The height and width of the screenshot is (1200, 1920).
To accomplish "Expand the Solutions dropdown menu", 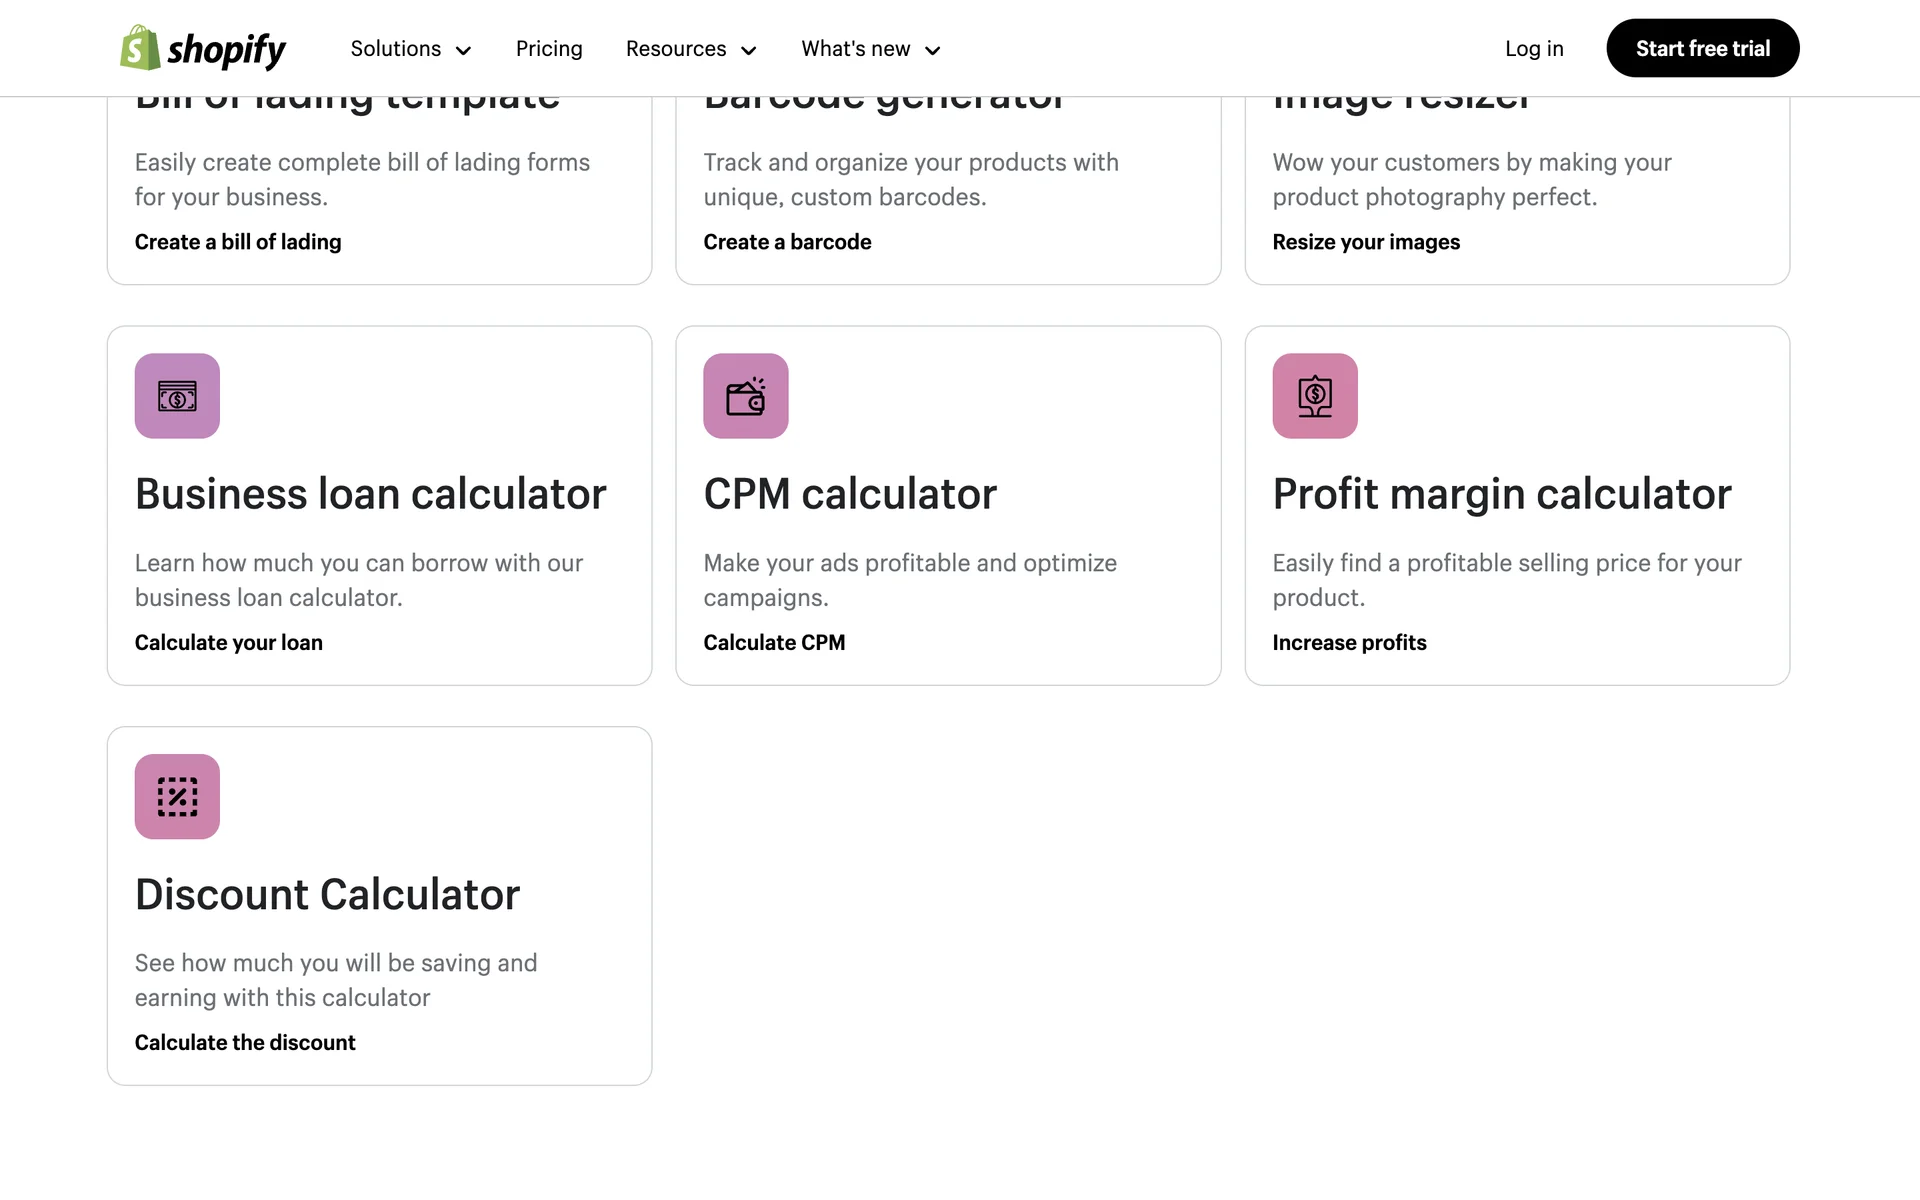I will click(410, 49).
